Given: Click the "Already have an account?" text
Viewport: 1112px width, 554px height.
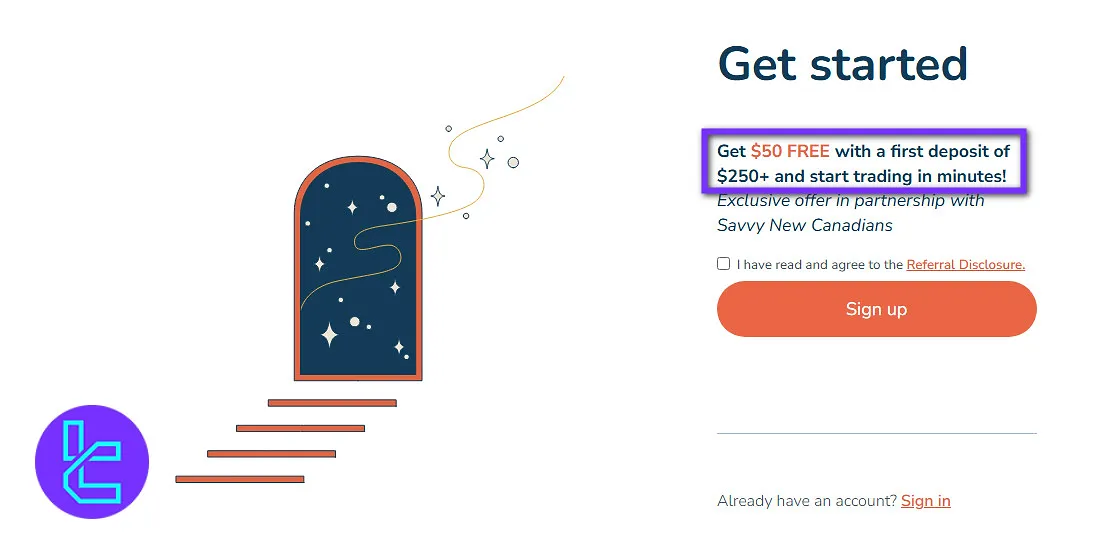Looking at the screenshot, I should pyautogui.click(x=806, y=501).
